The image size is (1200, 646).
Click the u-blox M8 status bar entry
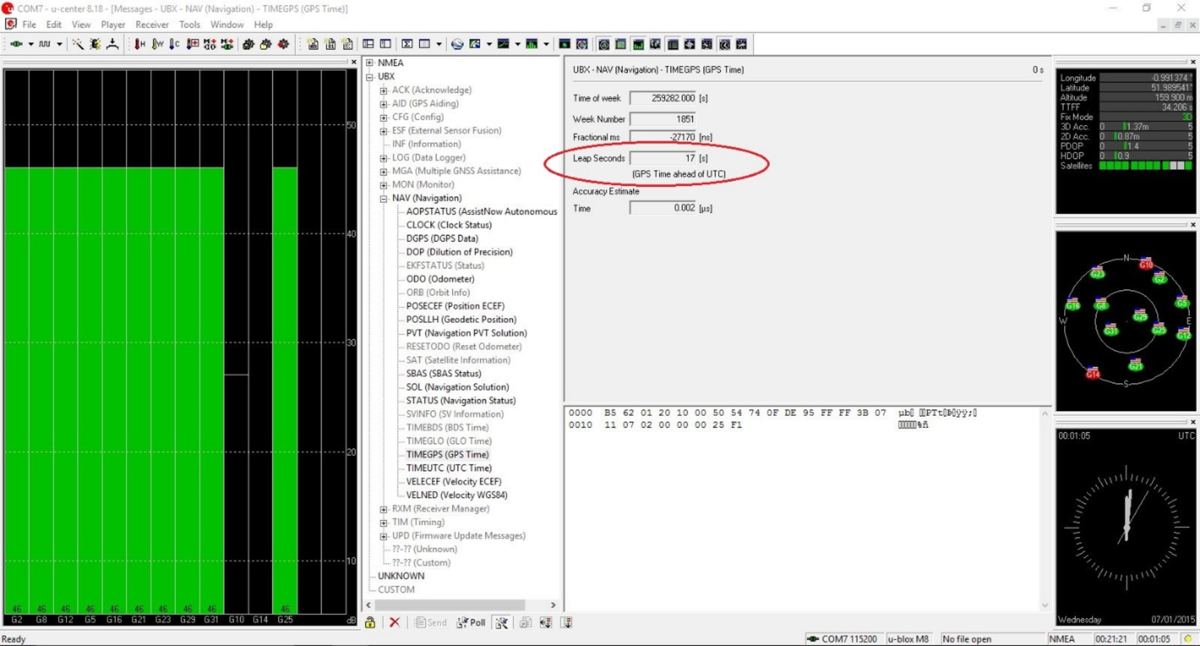coord(908,639)
